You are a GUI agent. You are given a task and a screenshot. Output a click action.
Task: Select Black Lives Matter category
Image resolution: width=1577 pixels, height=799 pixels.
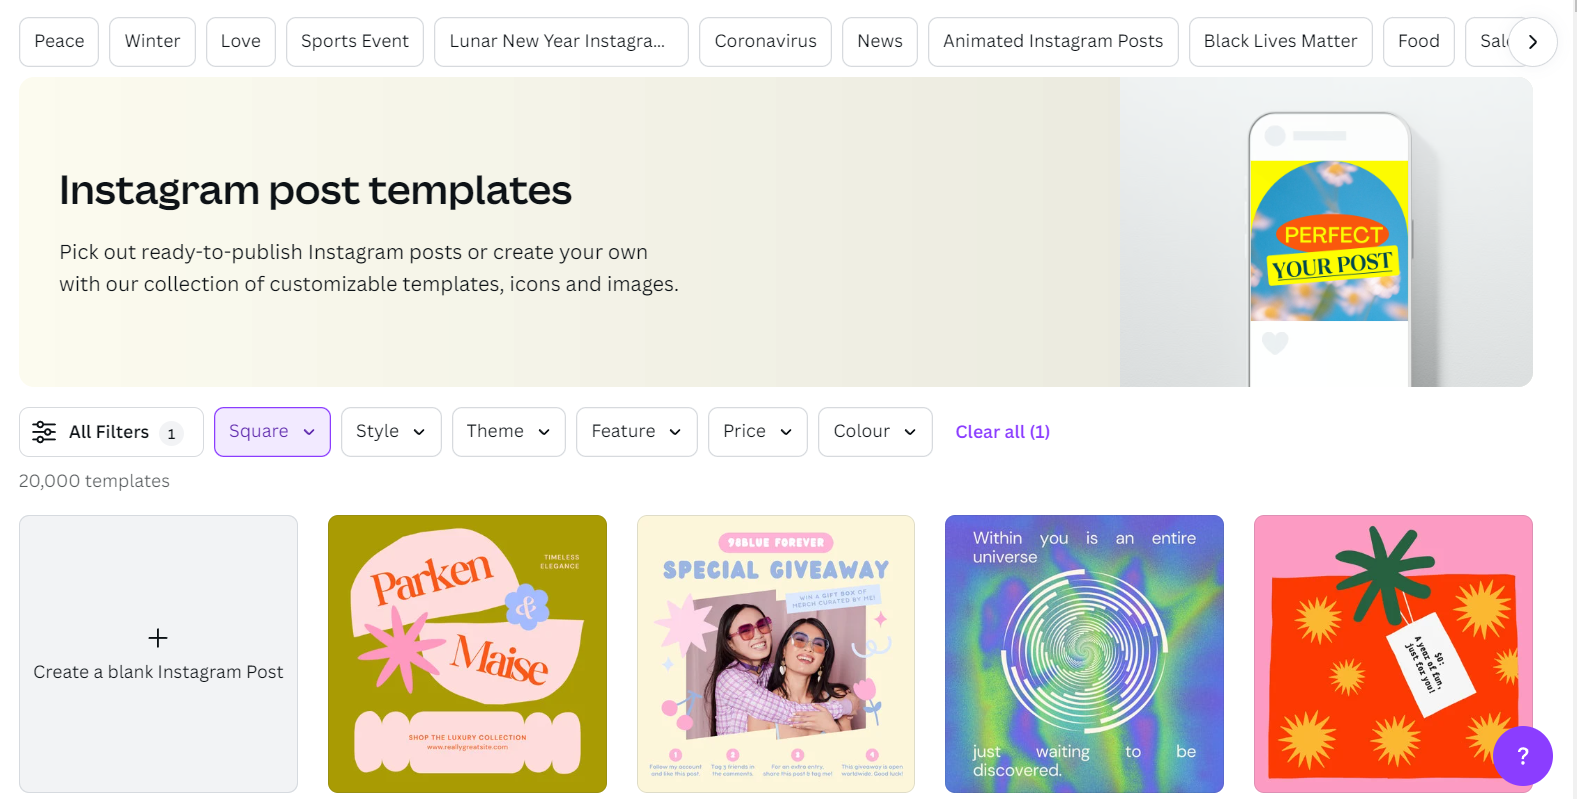point(1280,42)
